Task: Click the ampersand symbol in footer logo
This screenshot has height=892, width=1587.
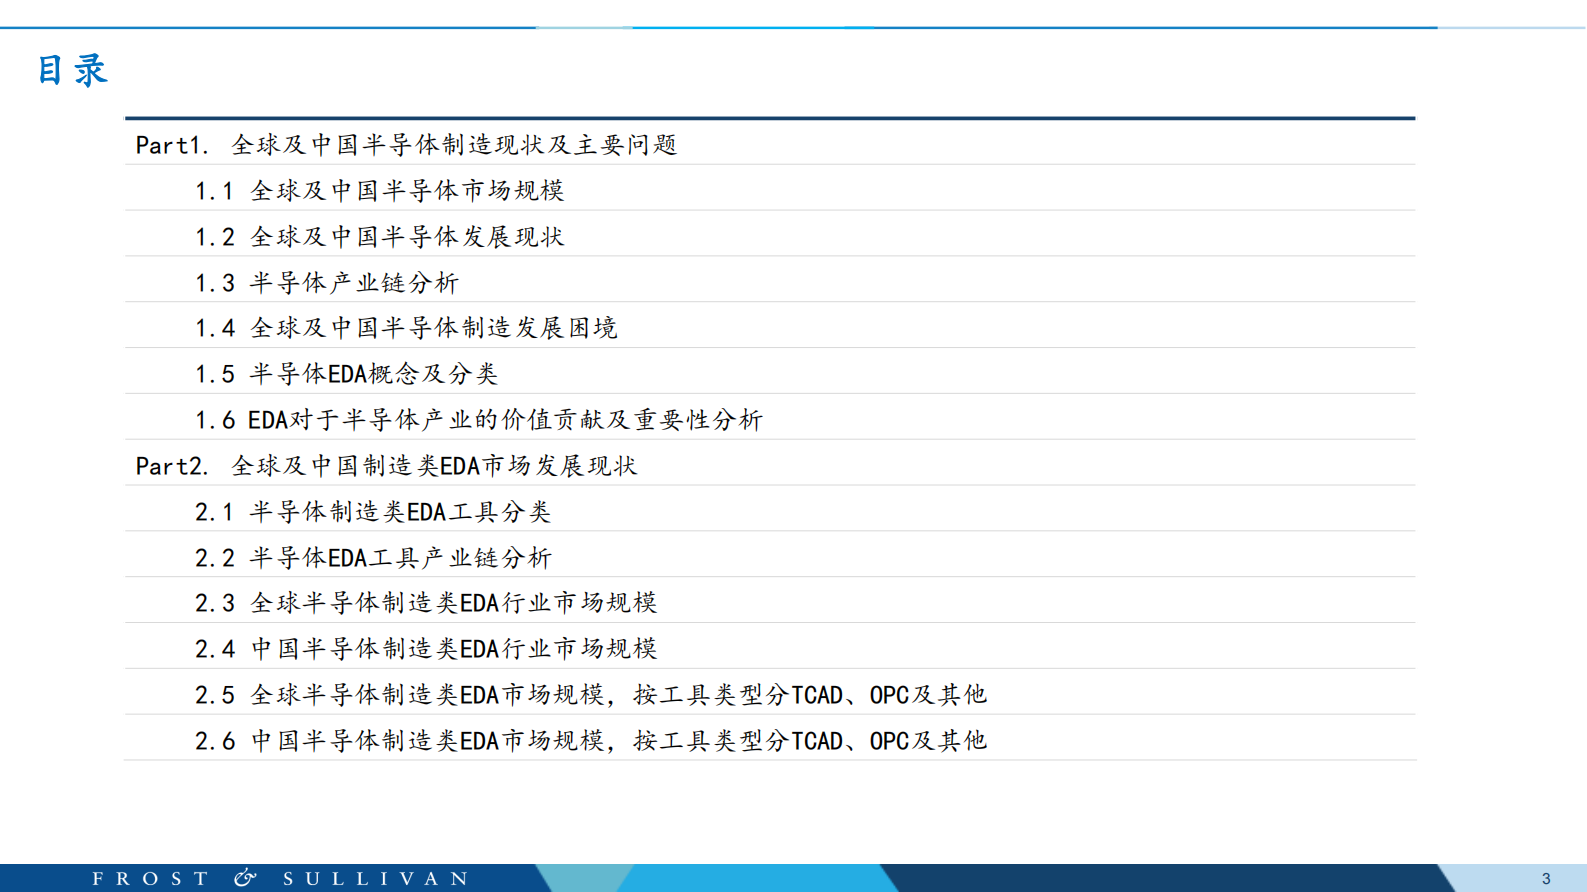Action: point(245,878)
